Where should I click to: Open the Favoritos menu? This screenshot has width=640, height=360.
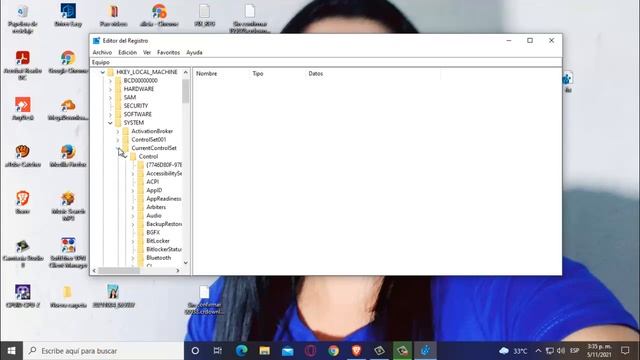point(168,53)
